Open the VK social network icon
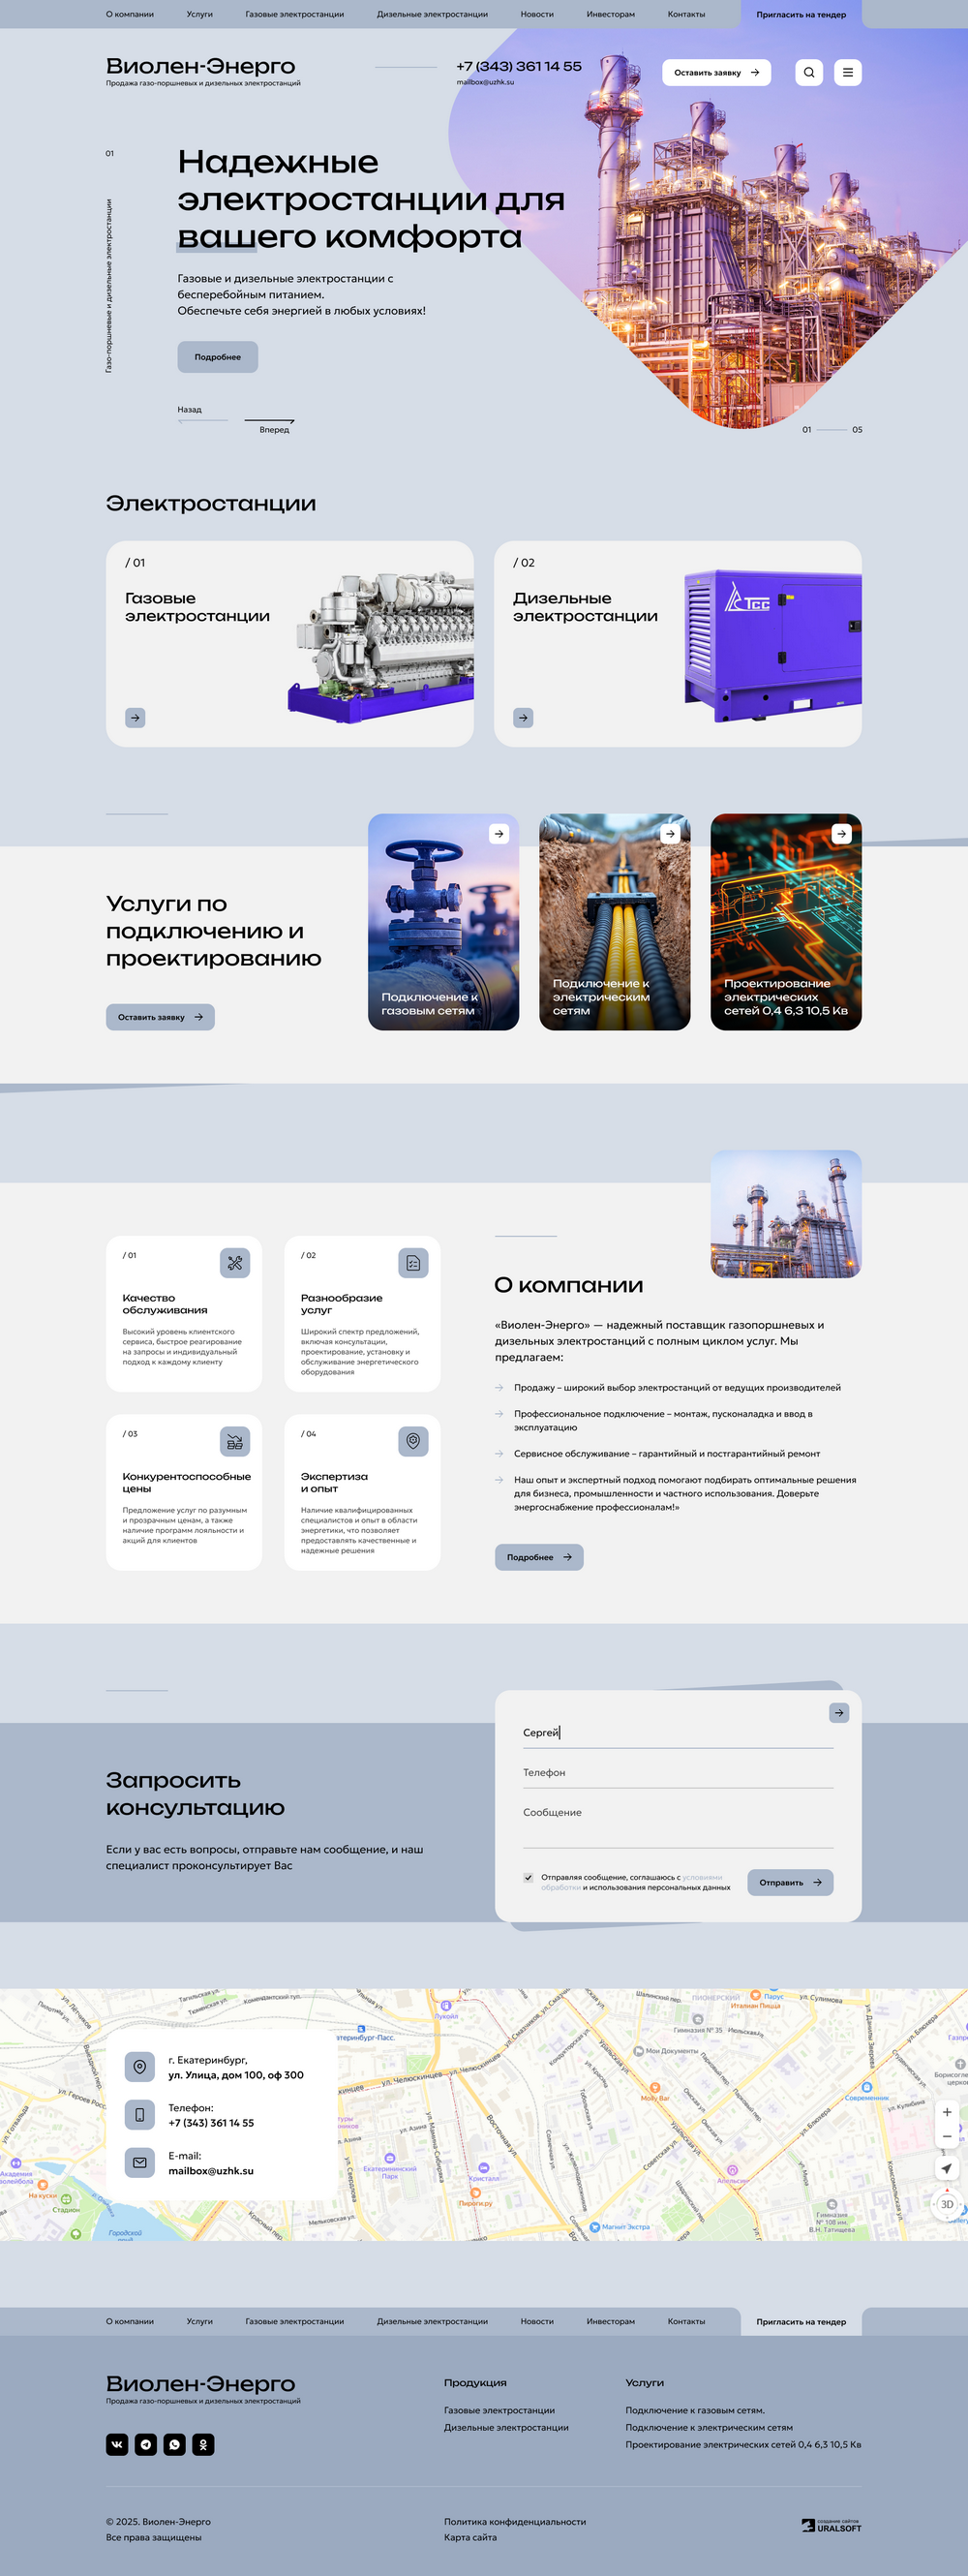Viewport: 968px width, 2576px height. point(117,2444)
